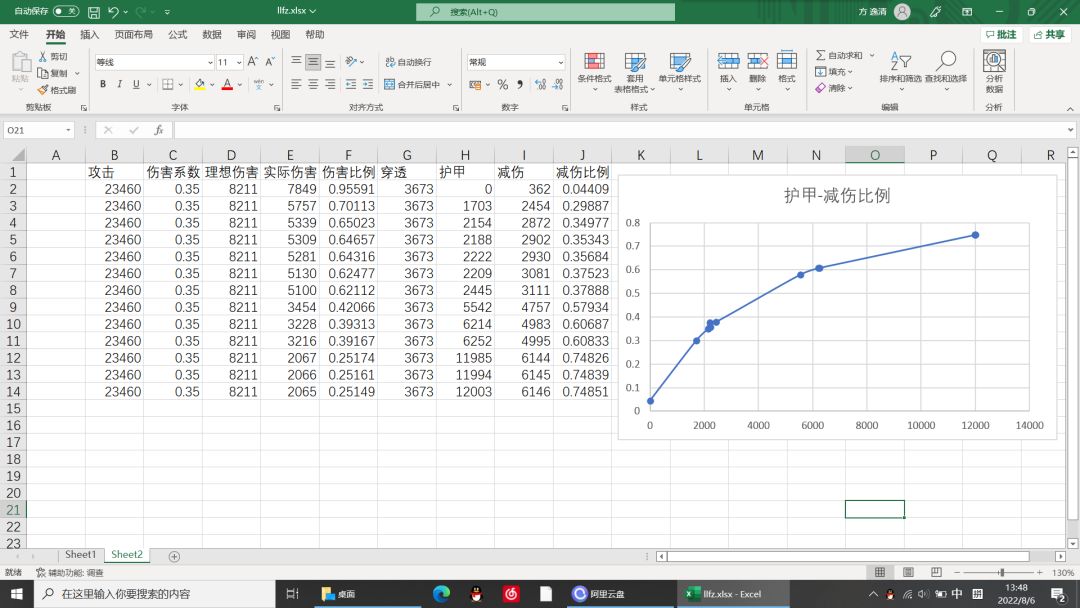The width and height of the screenshot is (1080, 608).
Task: Toggle bold formatting
Action: 103,84
